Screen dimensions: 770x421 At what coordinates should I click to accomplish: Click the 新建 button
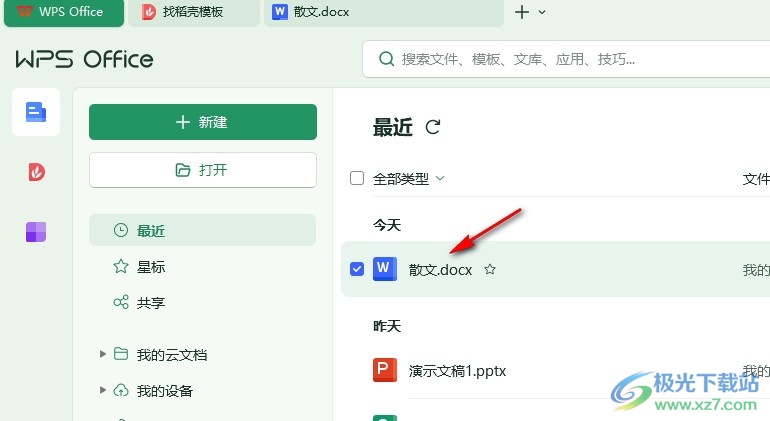[x=203, y=122]
